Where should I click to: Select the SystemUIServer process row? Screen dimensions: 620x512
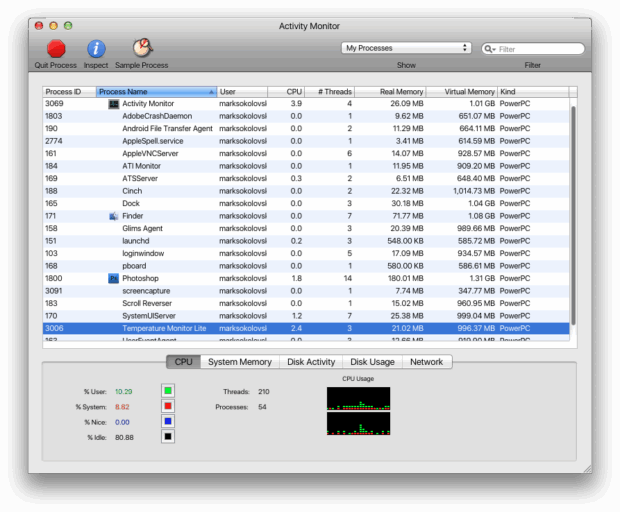click(x=300, y=315)
